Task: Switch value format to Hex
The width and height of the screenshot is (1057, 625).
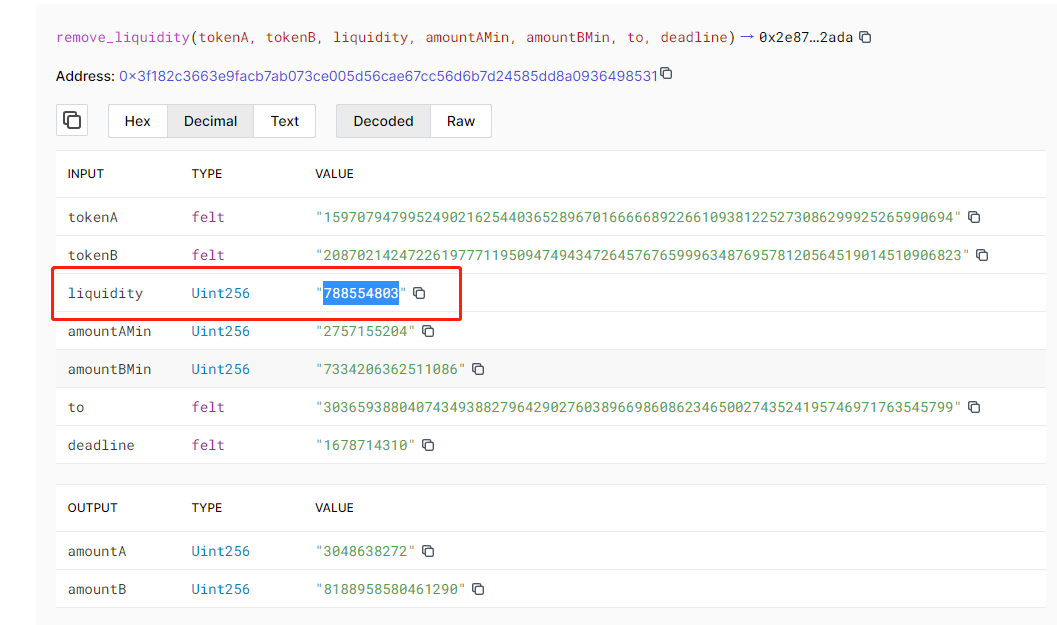Action: point(138,121)
